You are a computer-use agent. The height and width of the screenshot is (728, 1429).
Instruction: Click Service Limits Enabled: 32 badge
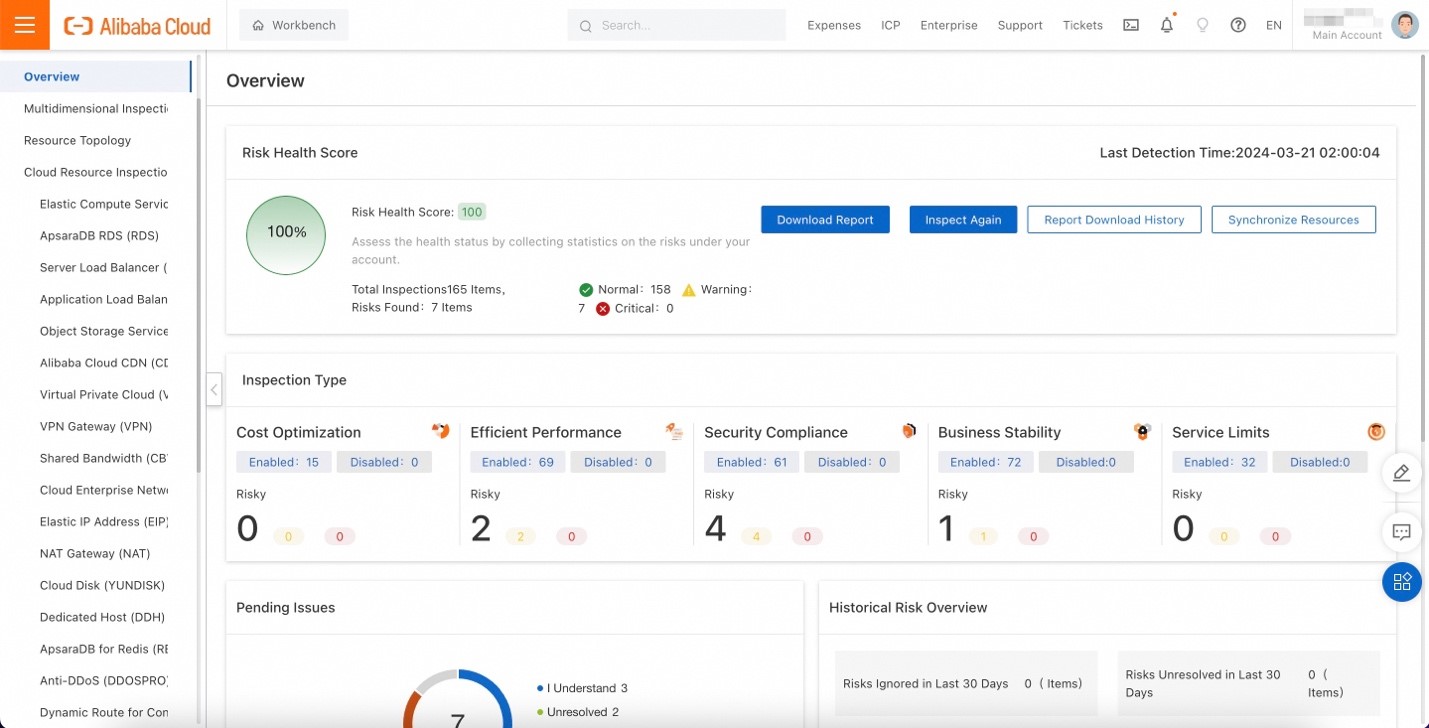[x=1220, y=462]
